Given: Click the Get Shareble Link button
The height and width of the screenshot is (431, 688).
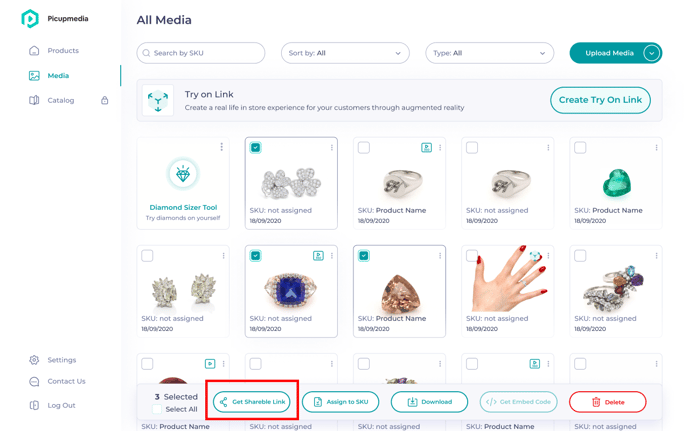Looking at the screenshot, I should (252, 402).
